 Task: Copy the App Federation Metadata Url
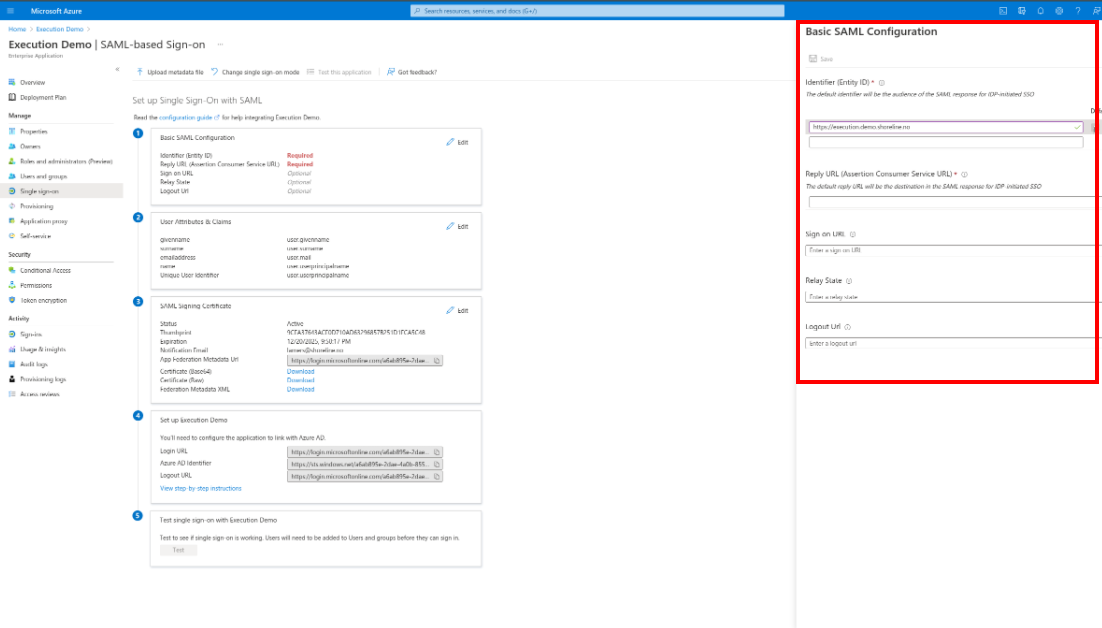click(x=436, y=360)
